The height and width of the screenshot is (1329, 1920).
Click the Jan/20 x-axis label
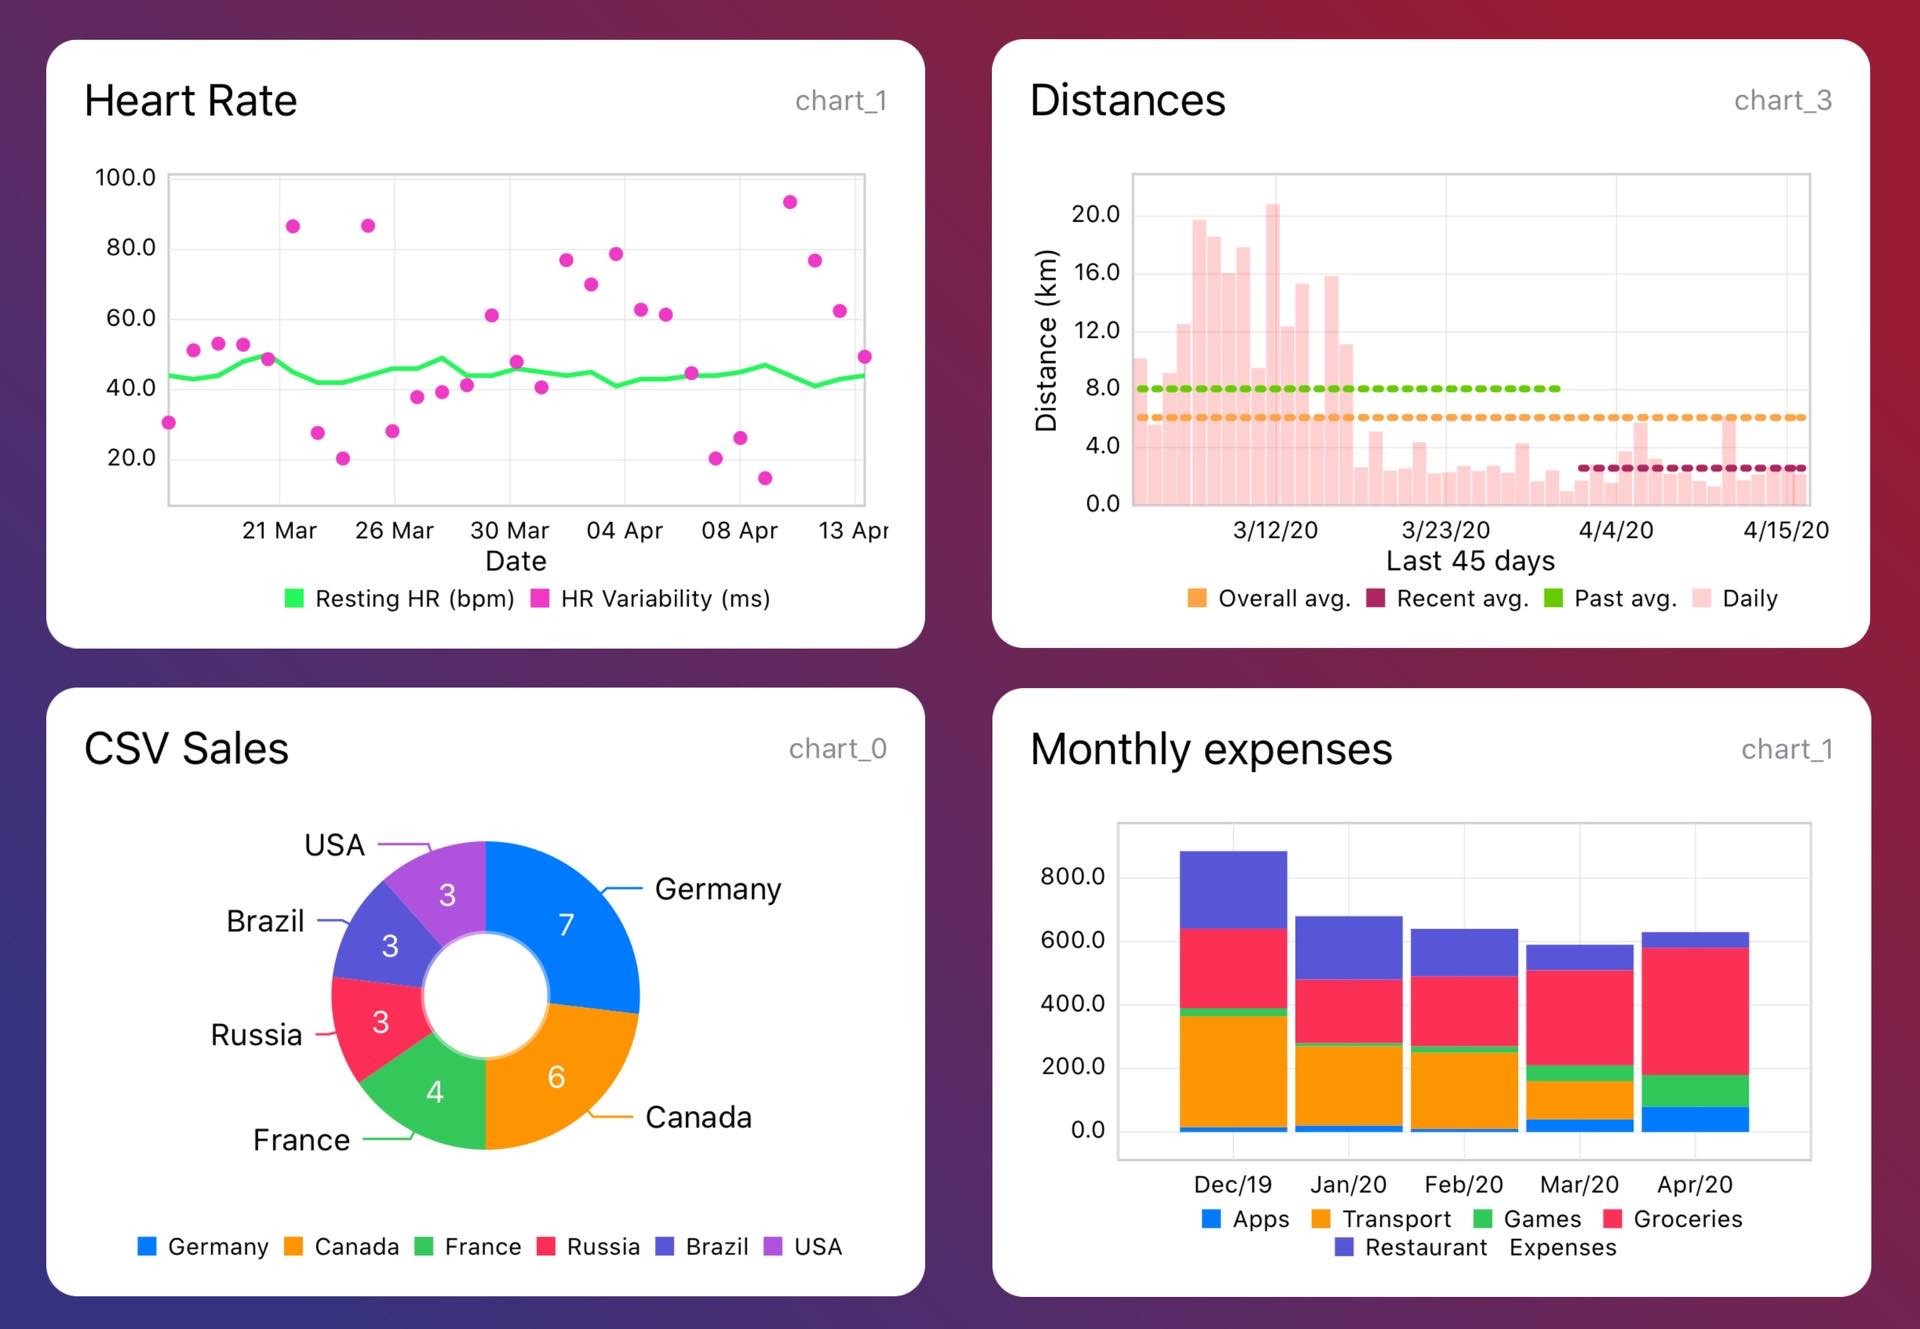pyautogui.click(x=1349, y=1185)
